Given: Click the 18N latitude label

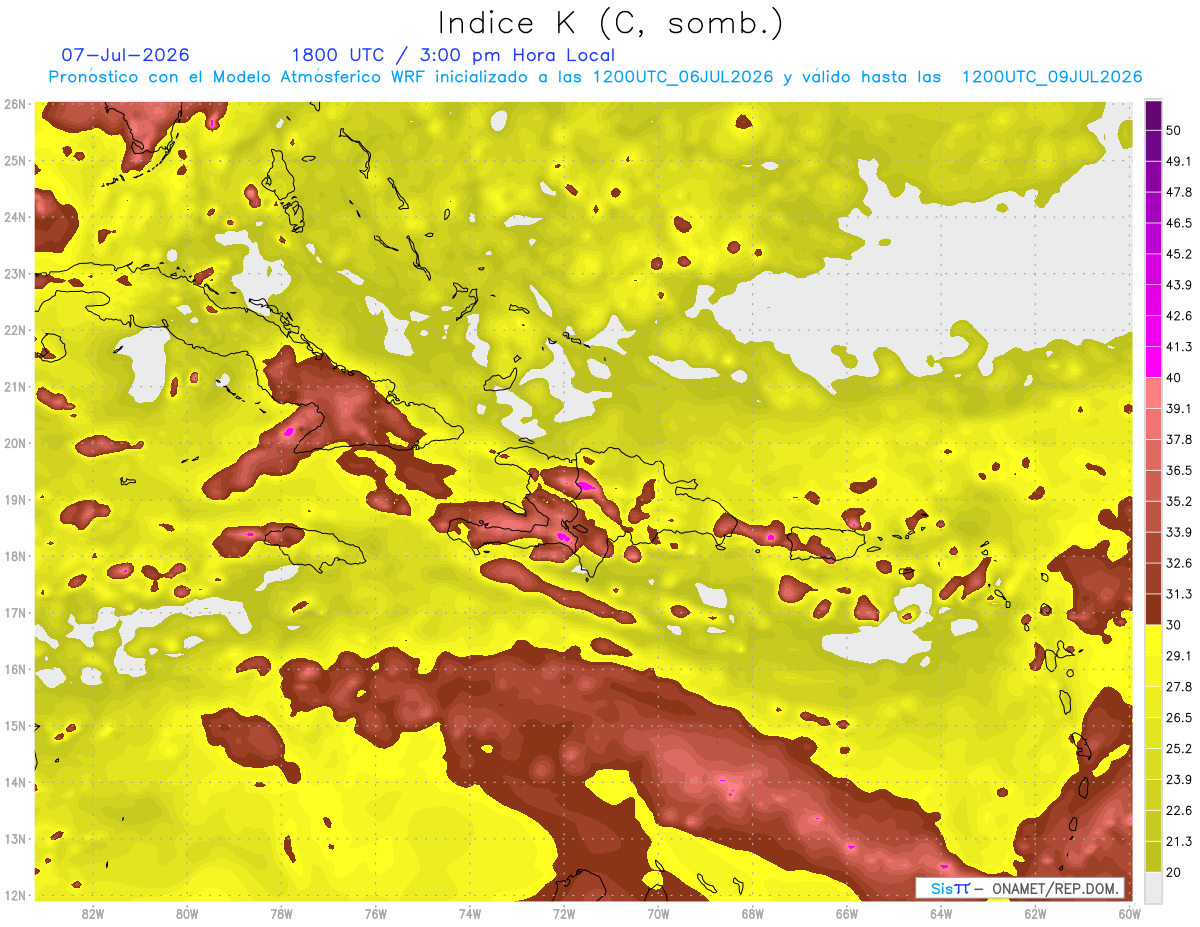Looking at the screenshot, I should click(14, 556).
